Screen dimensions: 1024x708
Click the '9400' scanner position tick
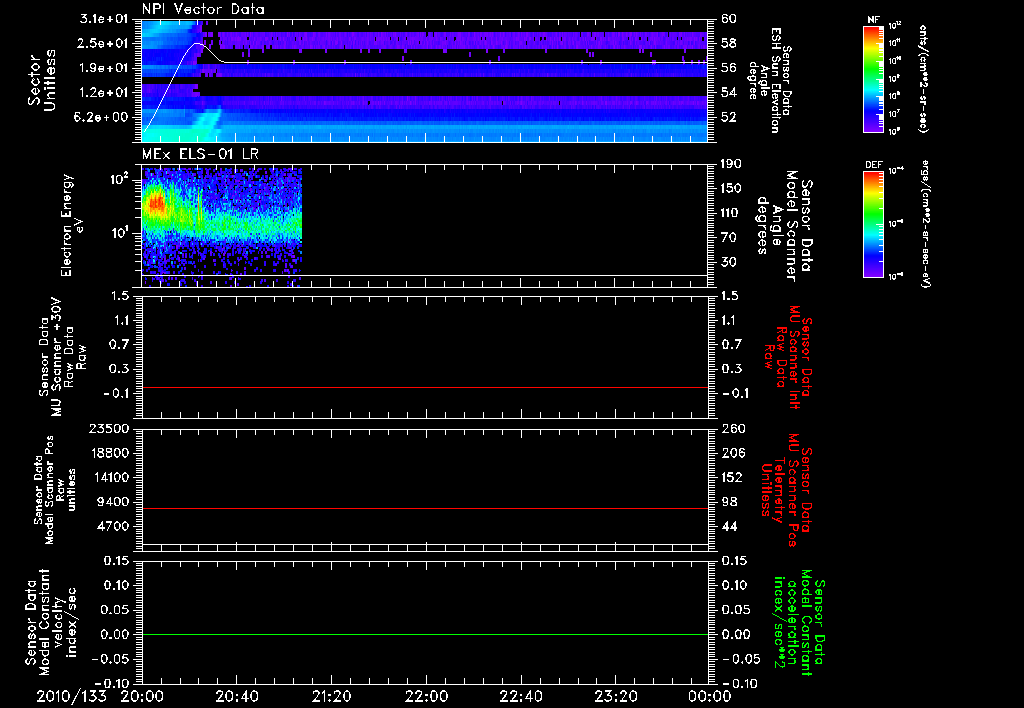[113, 502]
